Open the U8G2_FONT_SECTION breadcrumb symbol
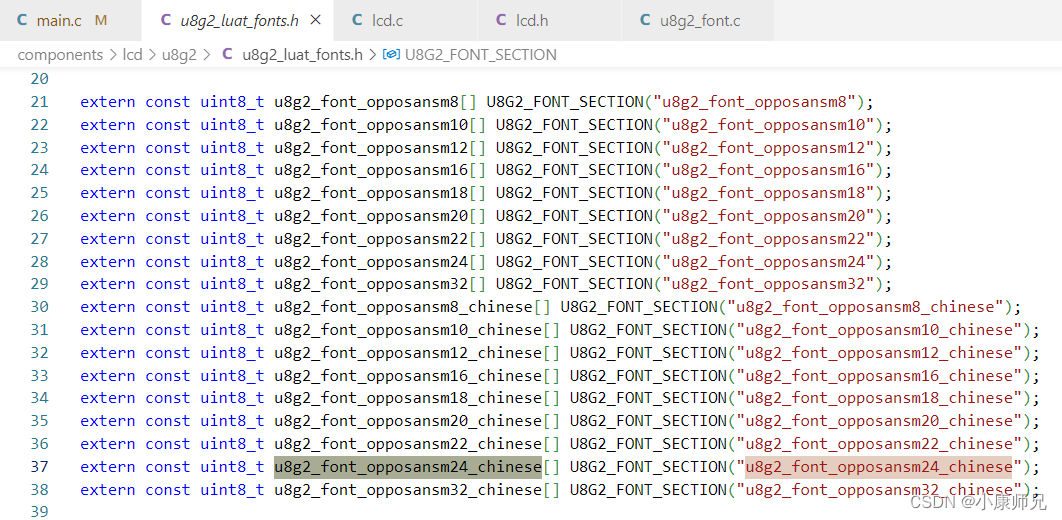1062x520 pixels. click(481, 55)
